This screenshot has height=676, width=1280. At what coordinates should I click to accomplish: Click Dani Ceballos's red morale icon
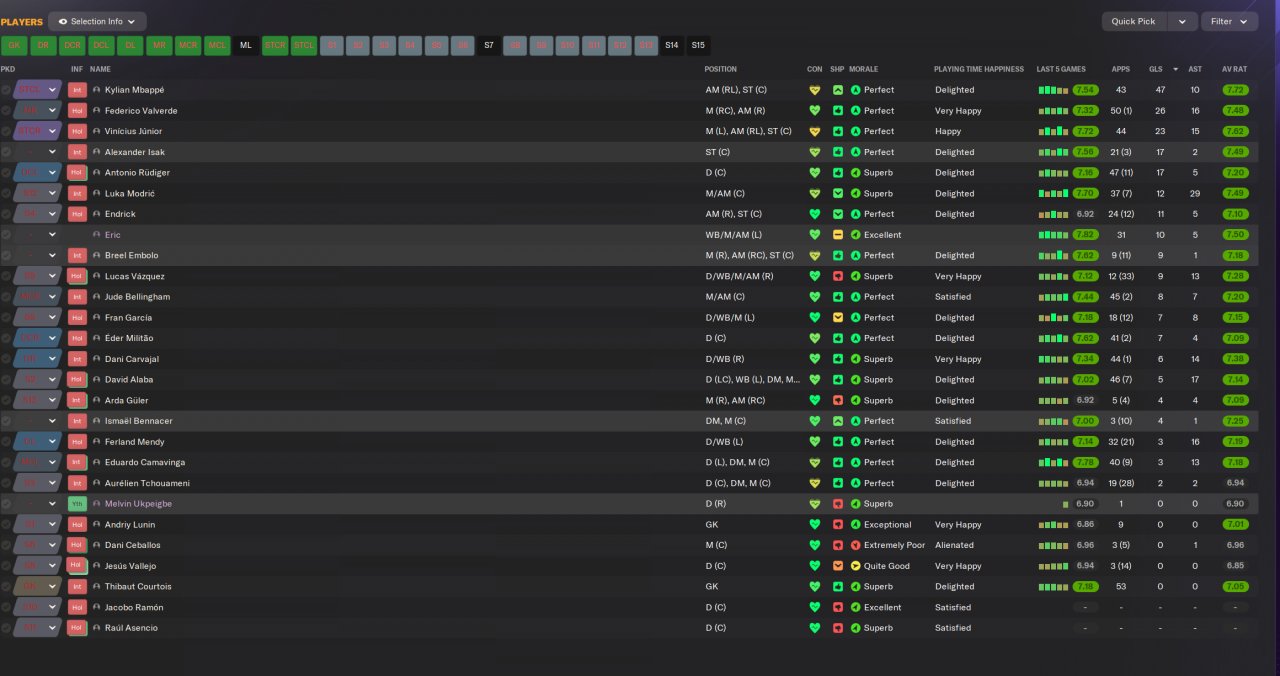pos(855,545)
